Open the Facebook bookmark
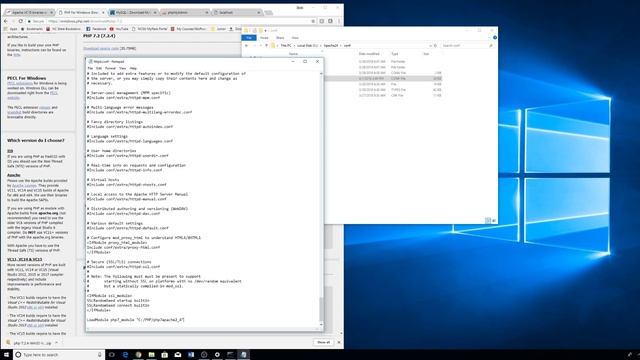640x360 pixels. [96, 29]
